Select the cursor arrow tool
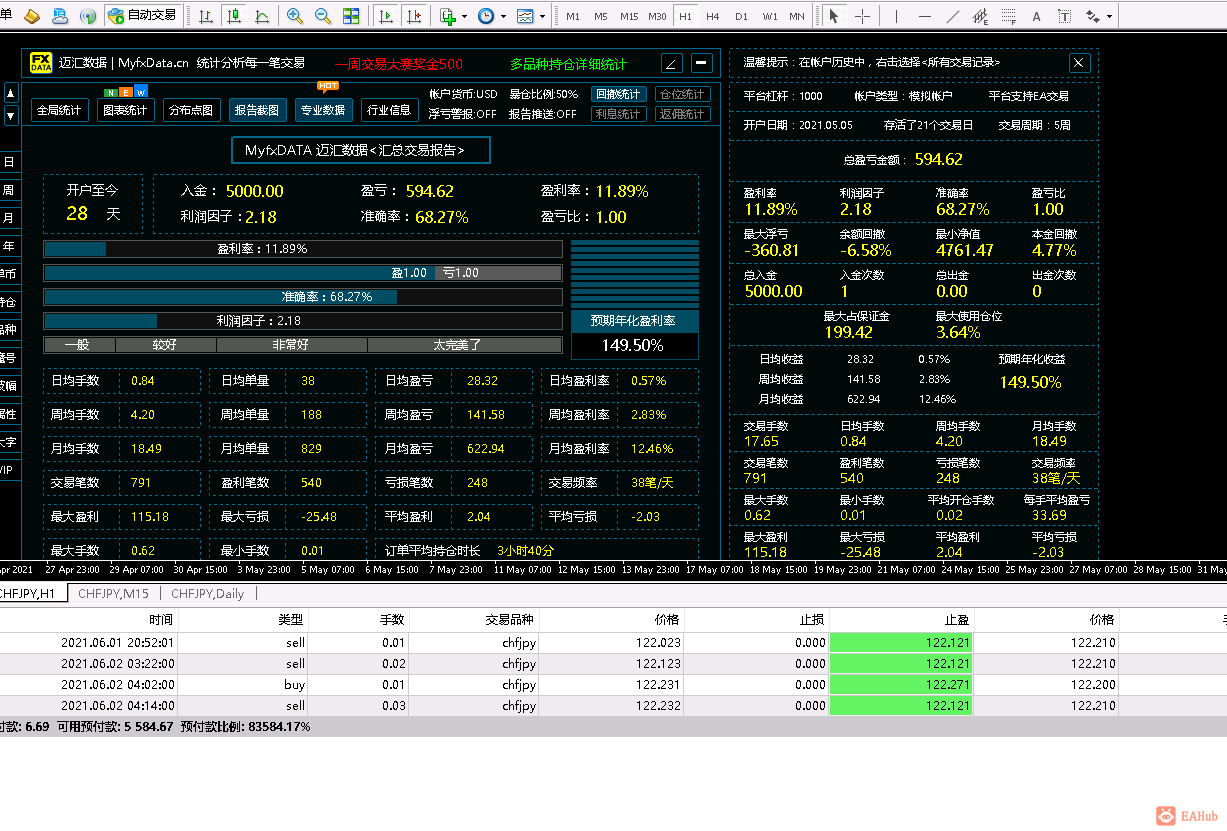The width and height of the screenshot is (1227, 831). coord(834,16)
